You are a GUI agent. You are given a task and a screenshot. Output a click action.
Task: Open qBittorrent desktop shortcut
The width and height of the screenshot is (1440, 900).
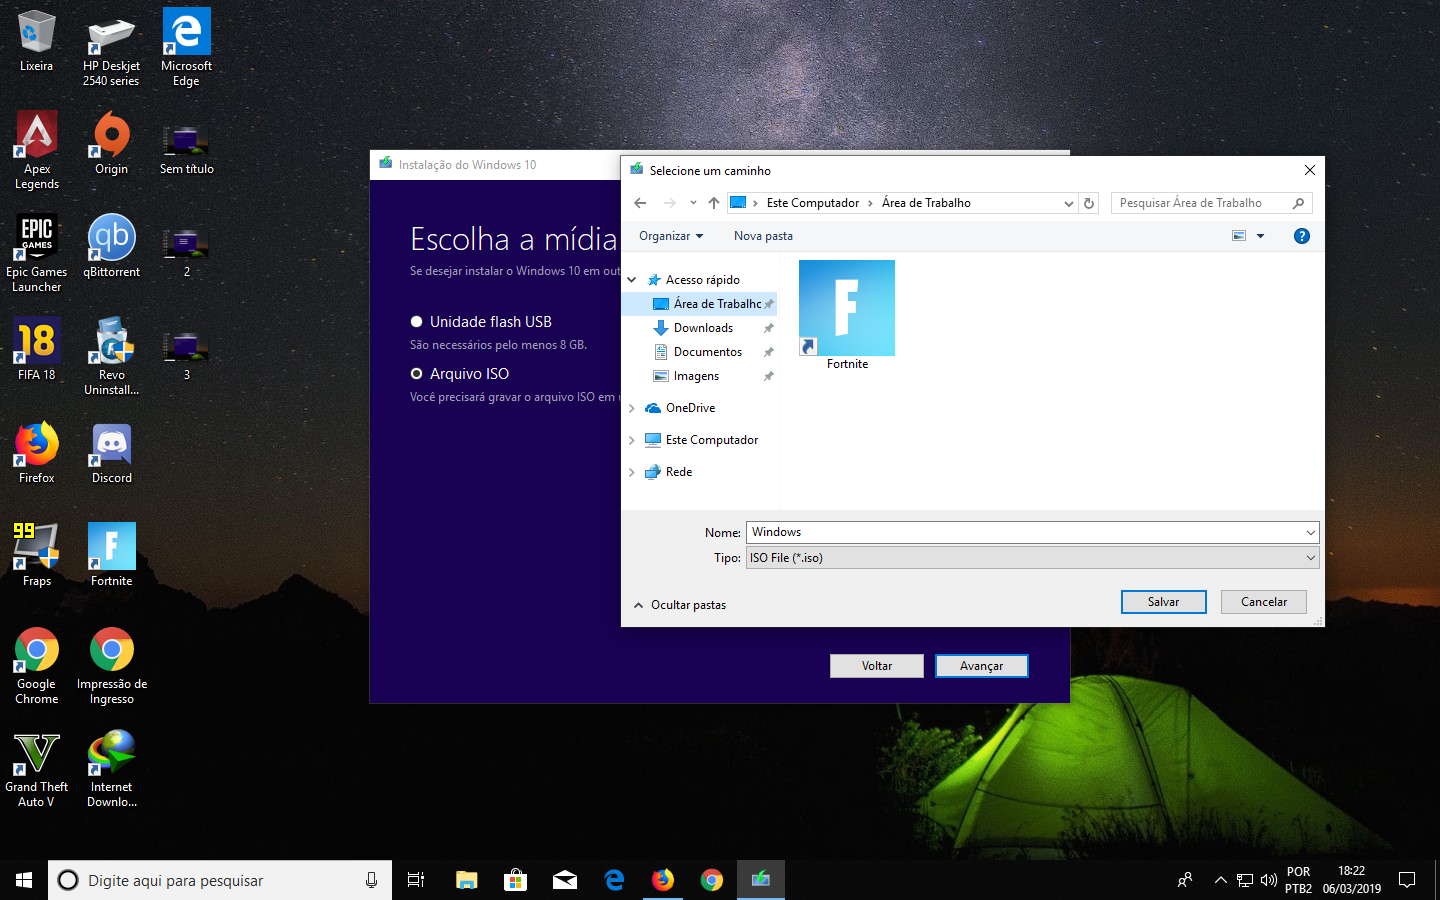click(x=111, y=246)
